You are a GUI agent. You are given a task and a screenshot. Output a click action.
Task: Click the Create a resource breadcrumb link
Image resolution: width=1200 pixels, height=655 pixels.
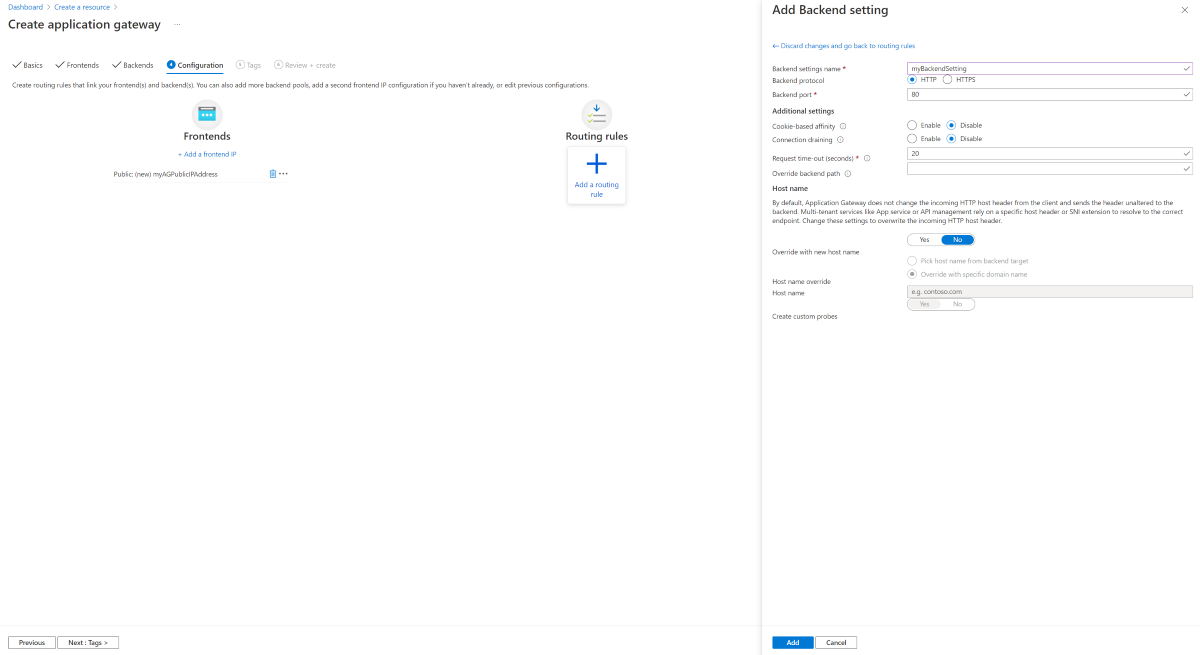[83, 7]
